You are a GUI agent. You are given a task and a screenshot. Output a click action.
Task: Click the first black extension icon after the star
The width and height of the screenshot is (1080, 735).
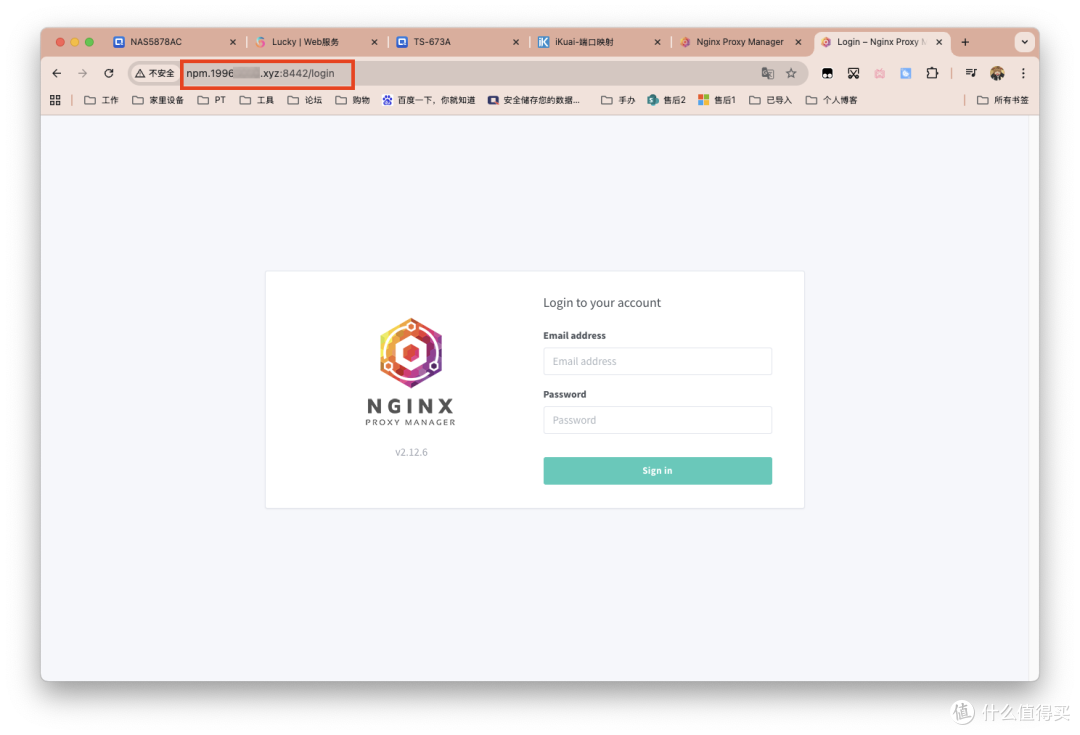coord(827,73)
